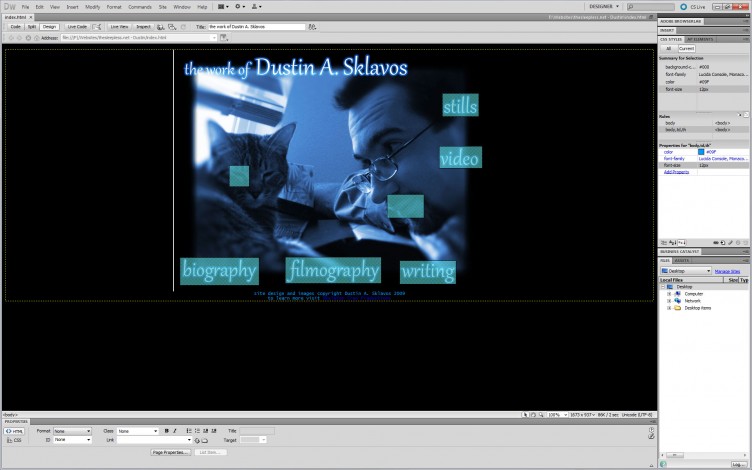Viewport: 752px width, 470px height.
Task: Click the color swatch for #09F
Action: (x=701, y=152)
